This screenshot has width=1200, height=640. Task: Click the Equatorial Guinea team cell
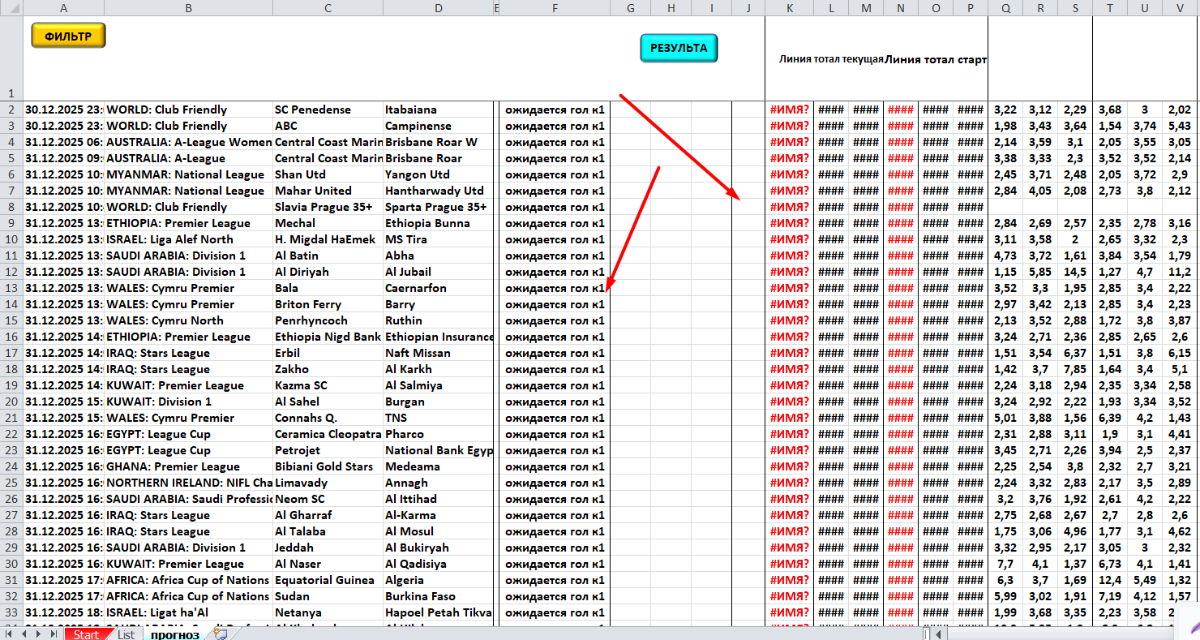coord(327,580)
